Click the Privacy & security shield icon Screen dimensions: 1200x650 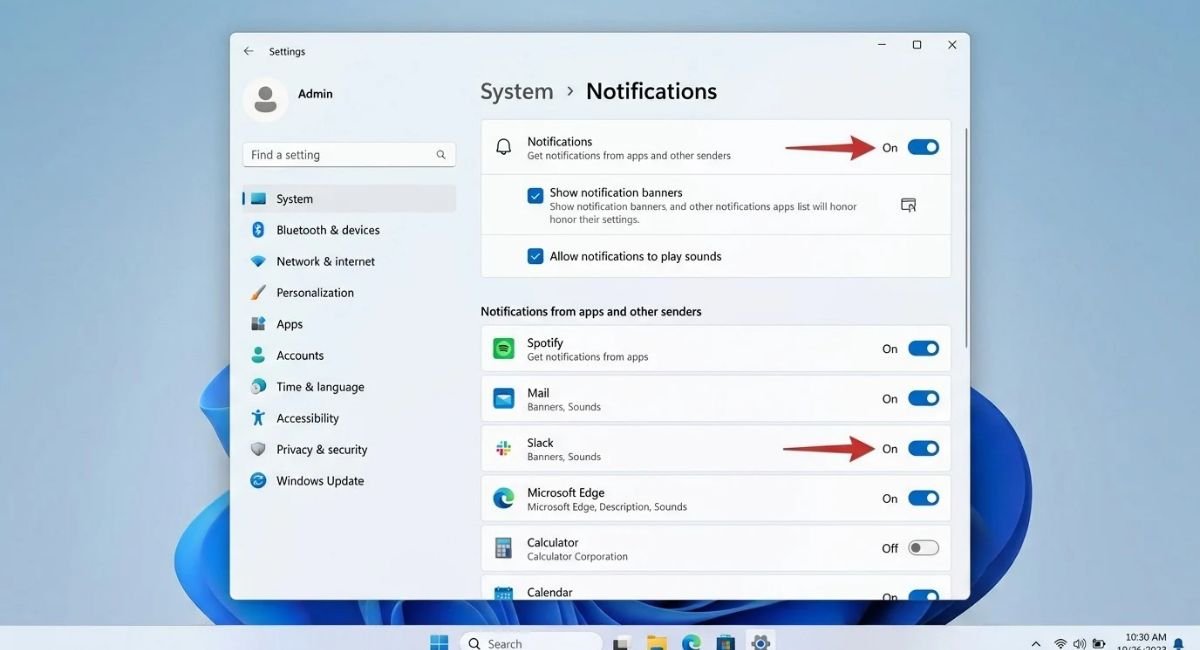coord(258,450)
